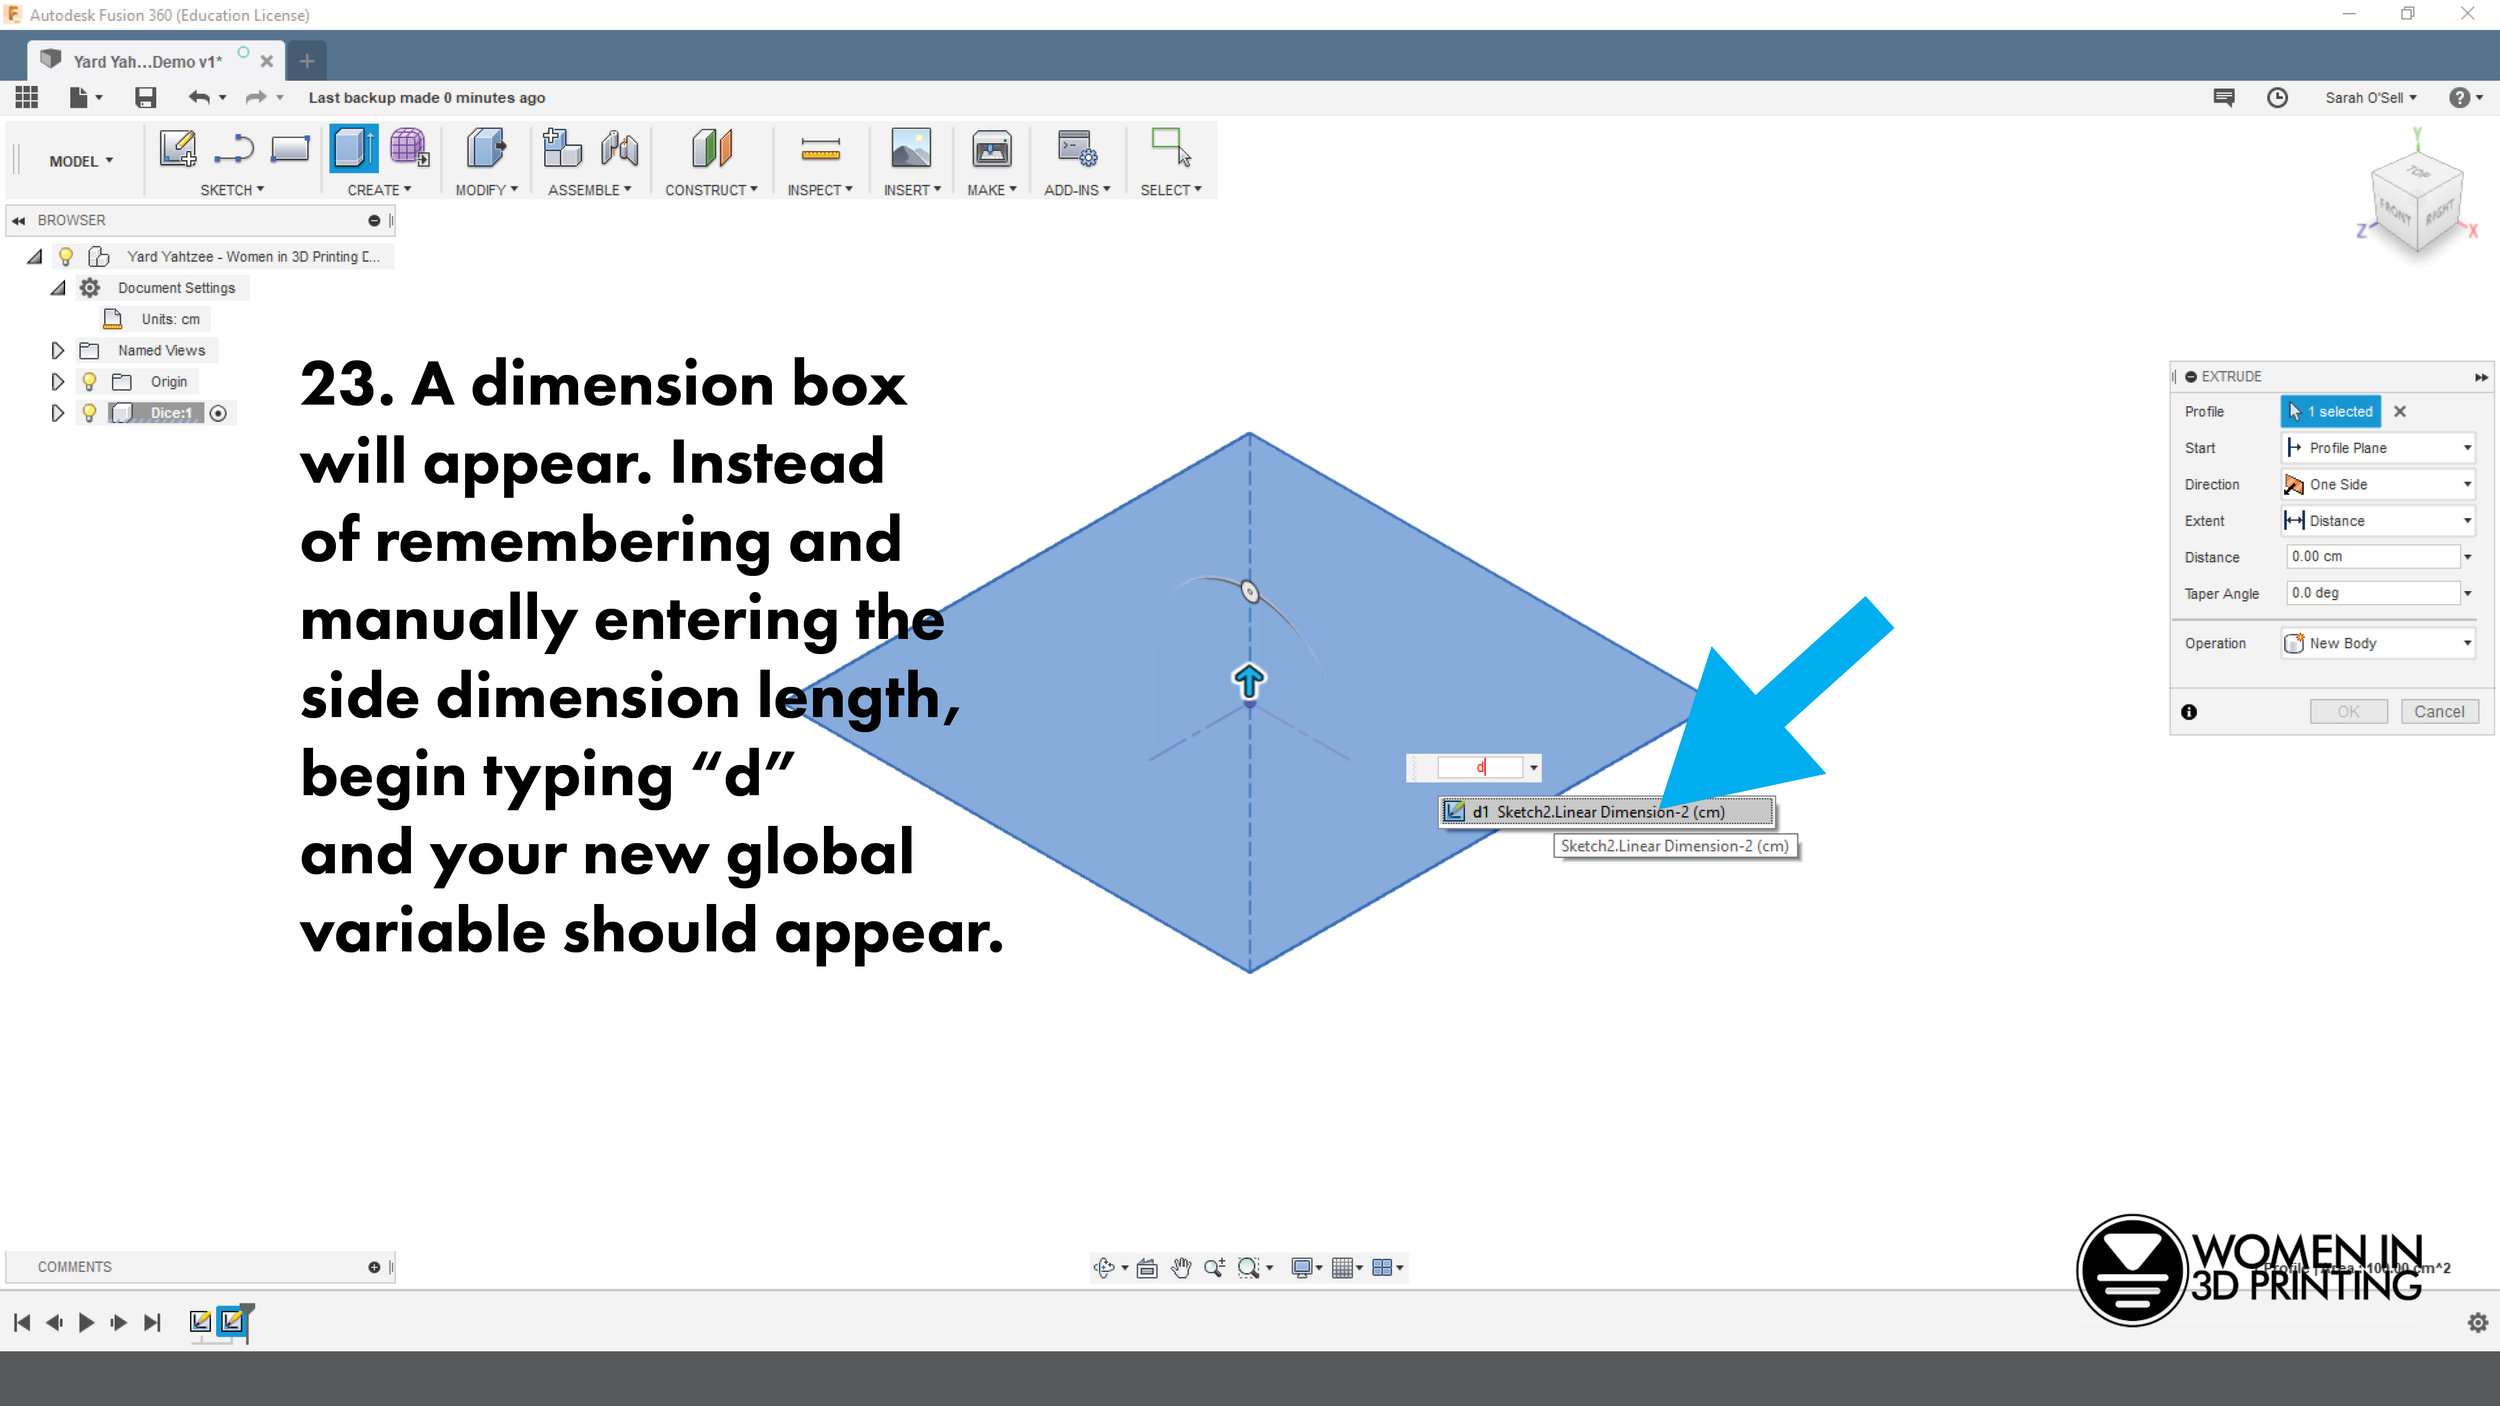
Task: Select the Stop Sketch arrow icon
Action: pyautogui.click(x=234, y=149)
